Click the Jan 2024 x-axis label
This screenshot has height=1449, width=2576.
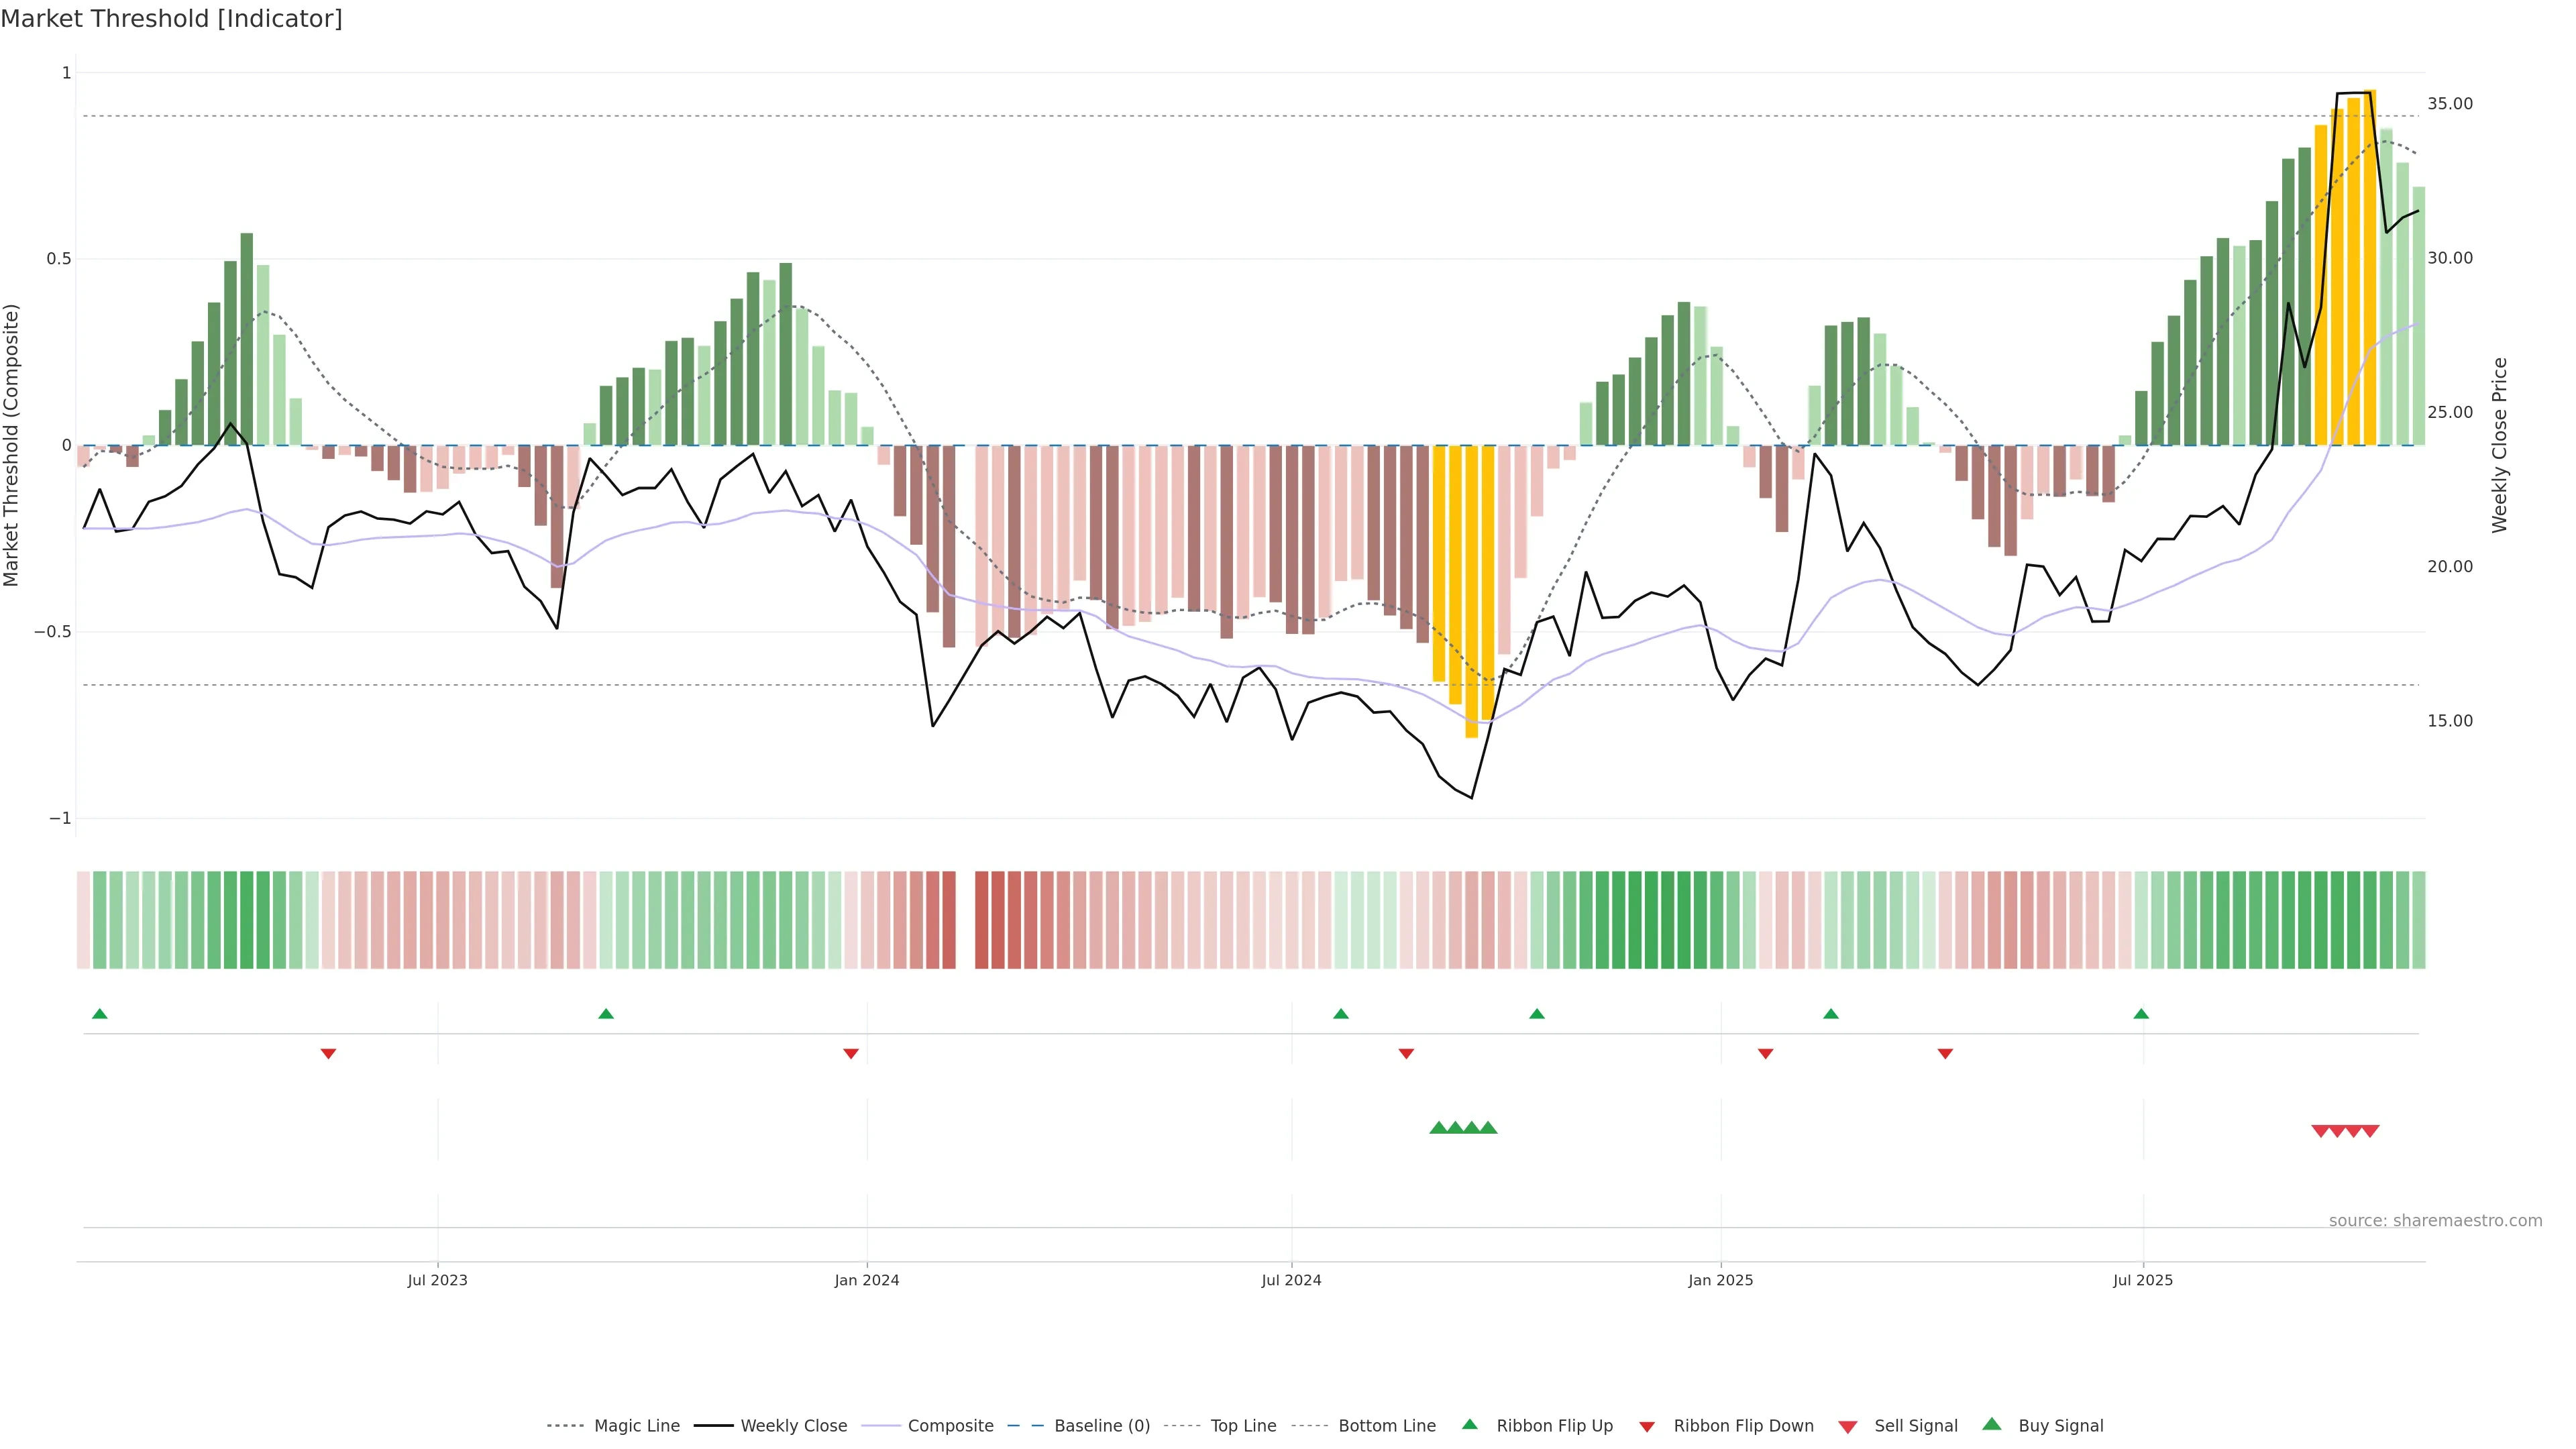pyautogui.click(x=867, y=1281)
